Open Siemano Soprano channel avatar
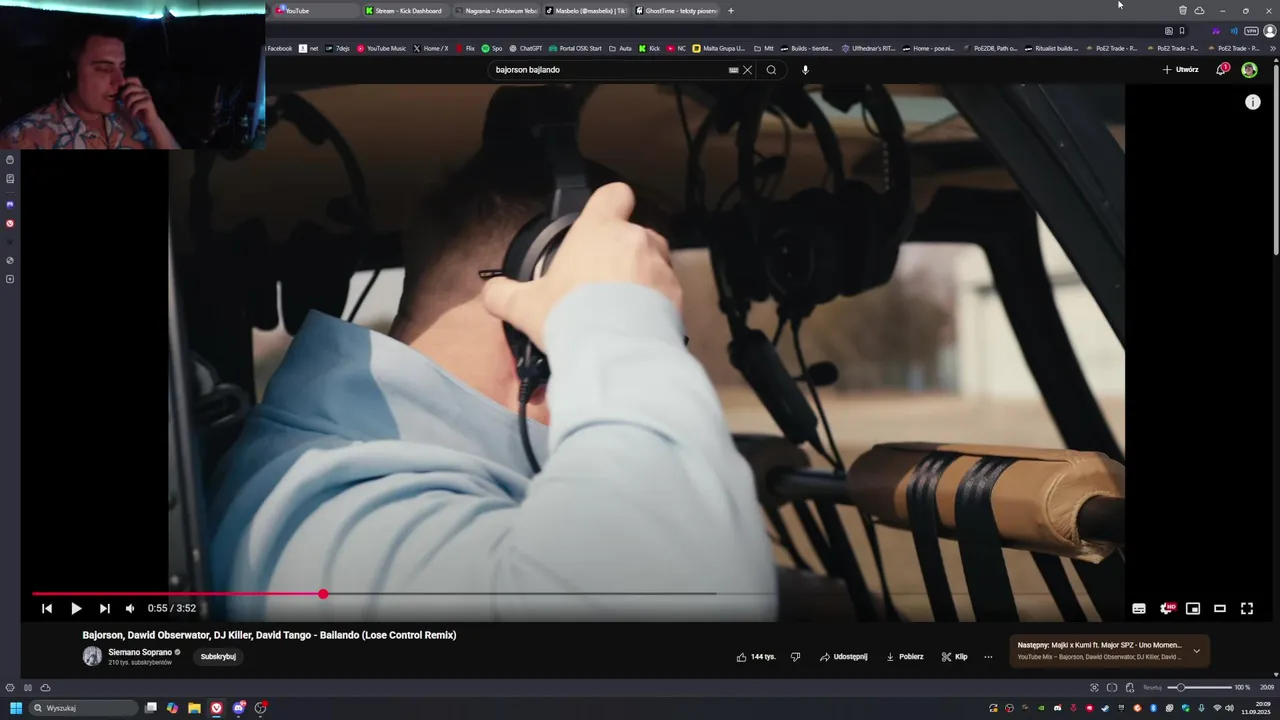The width and height of the screenshot is (1280, 720). pos(92,656)
